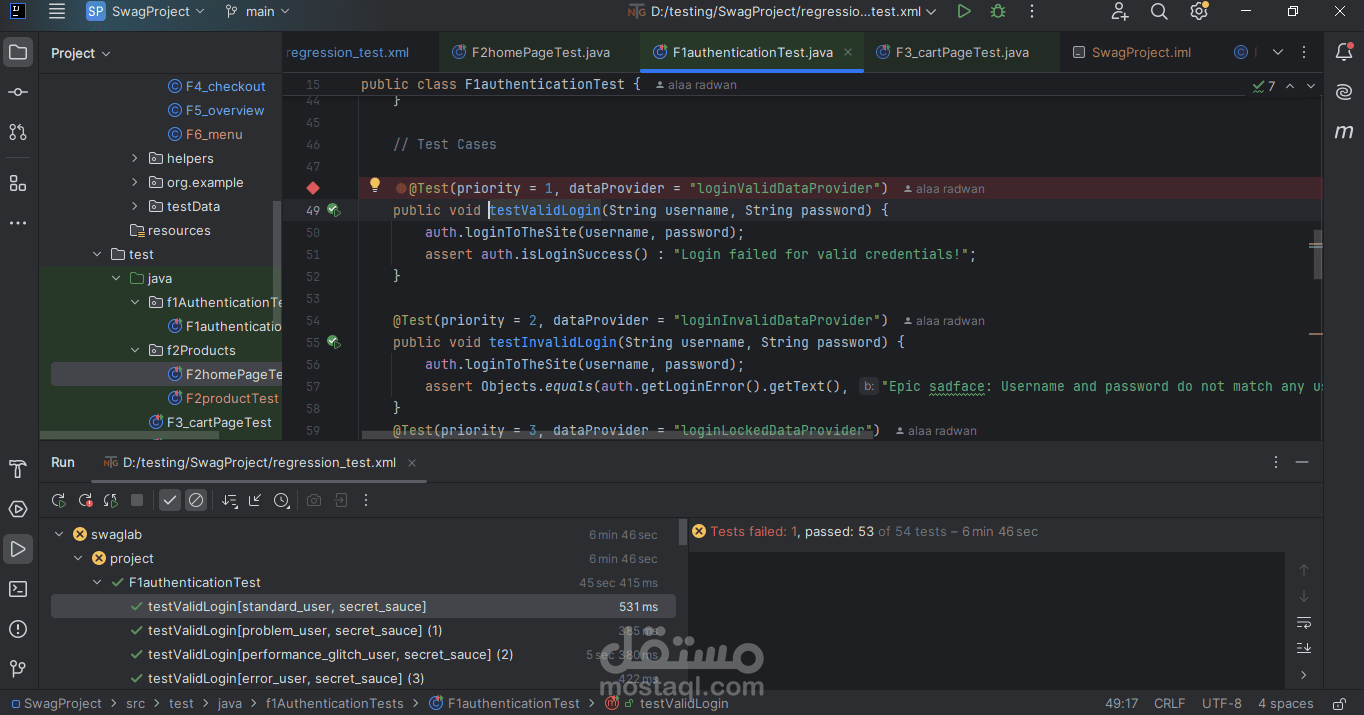This screenshot has height=715, width=1364.
Task: Open F6_menu in project tree
Action: 206,134
